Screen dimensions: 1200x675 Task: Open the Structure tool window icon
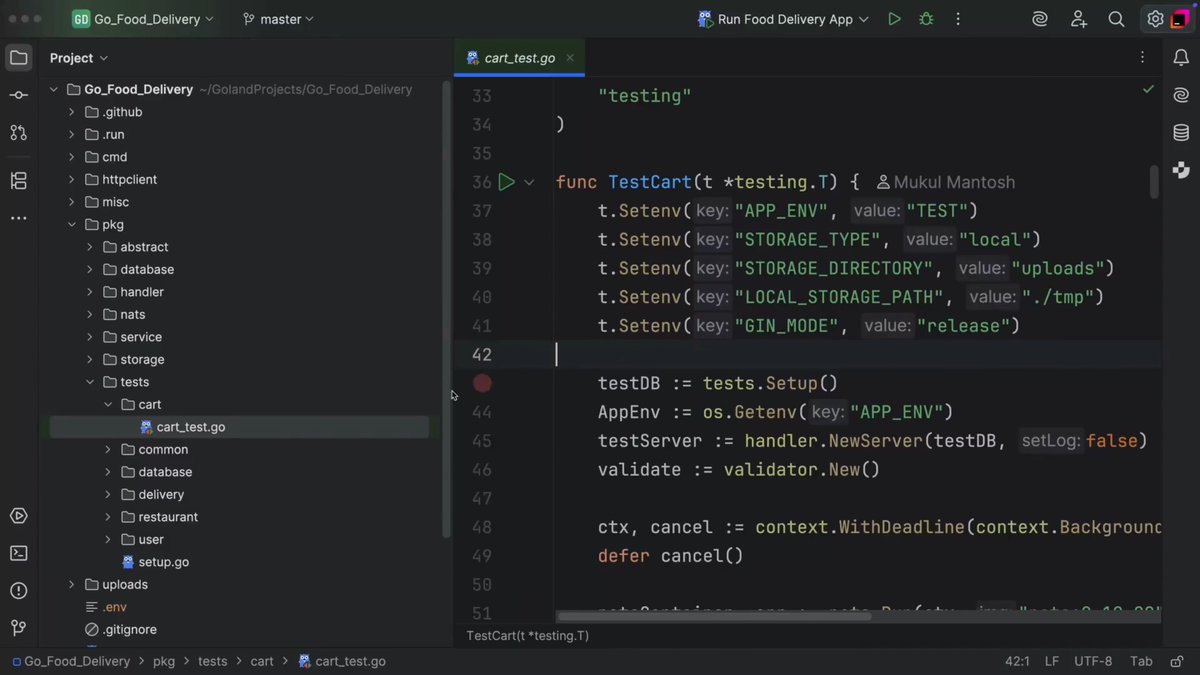pyautogui.click(x=19, y=181)
